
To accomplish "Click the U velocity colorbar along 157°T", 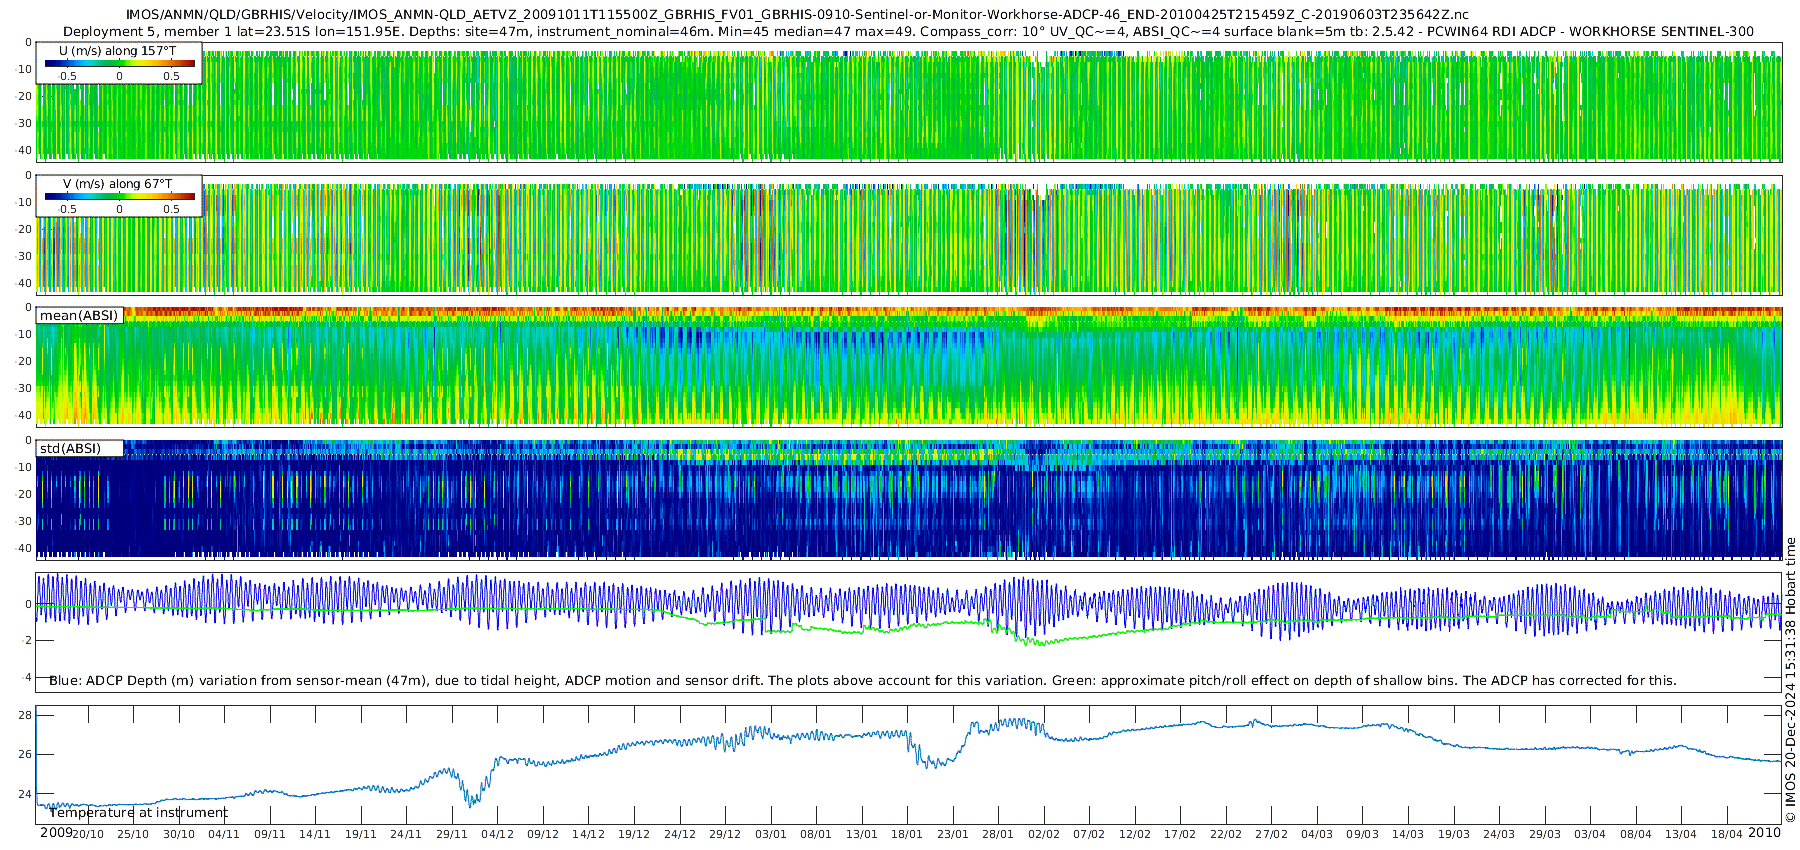I will tap(119, 63).
